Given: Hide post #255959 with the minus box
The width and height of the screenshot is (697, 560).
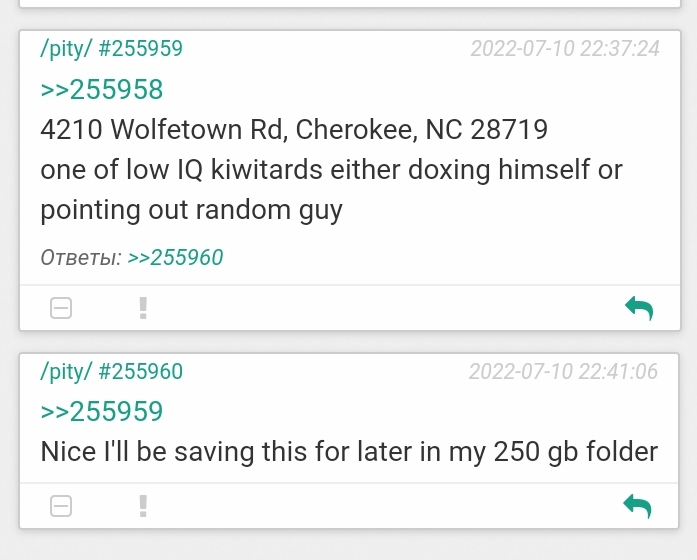Looking at the screenshot, I should [x=61, y=308].
